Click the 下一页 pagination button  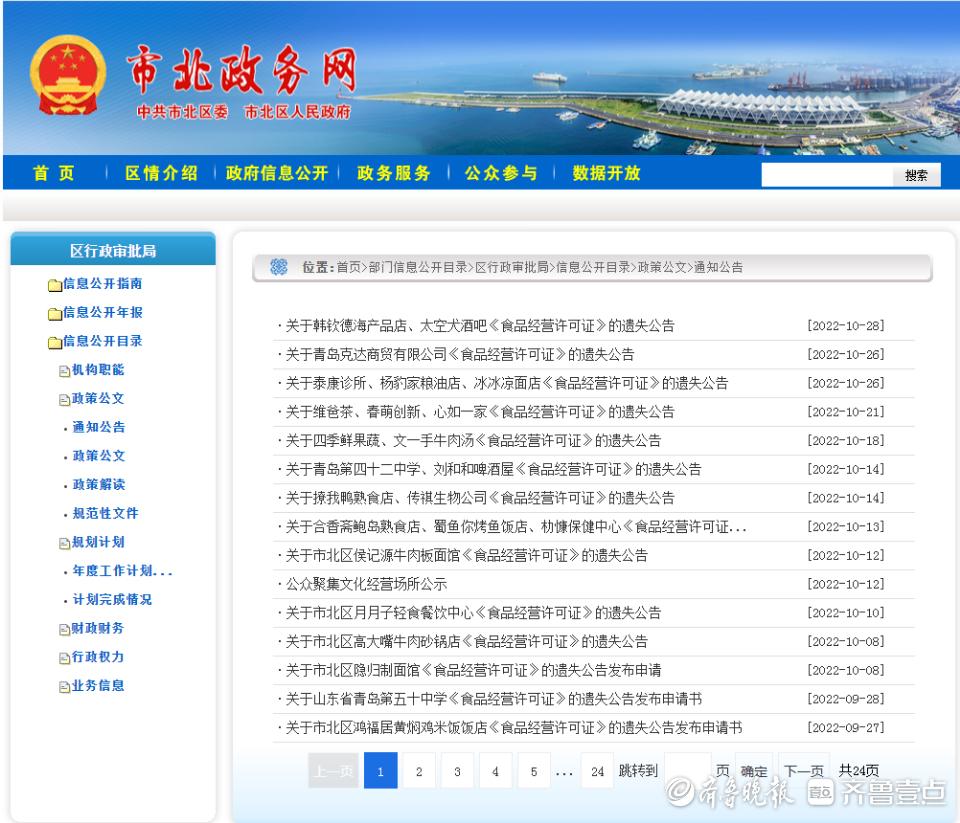(x=804, y=771)
